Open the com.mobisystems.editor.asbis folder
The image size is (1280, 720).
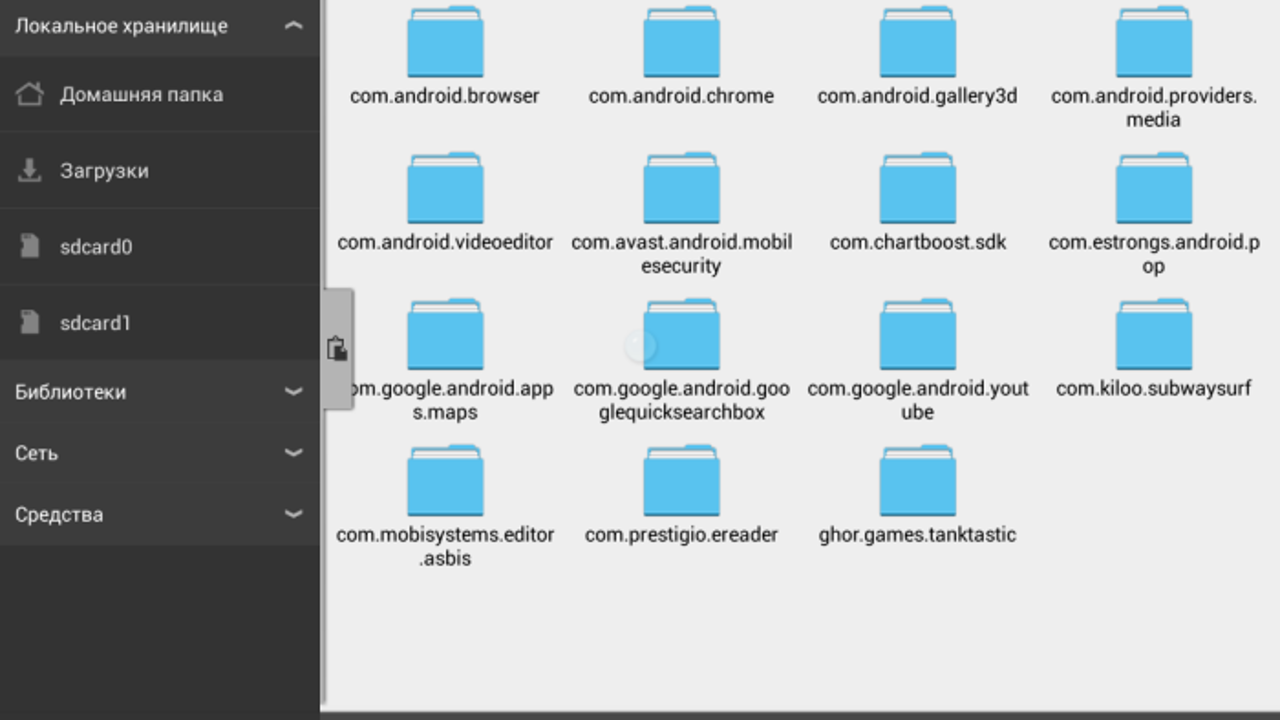tap(445, 483)
